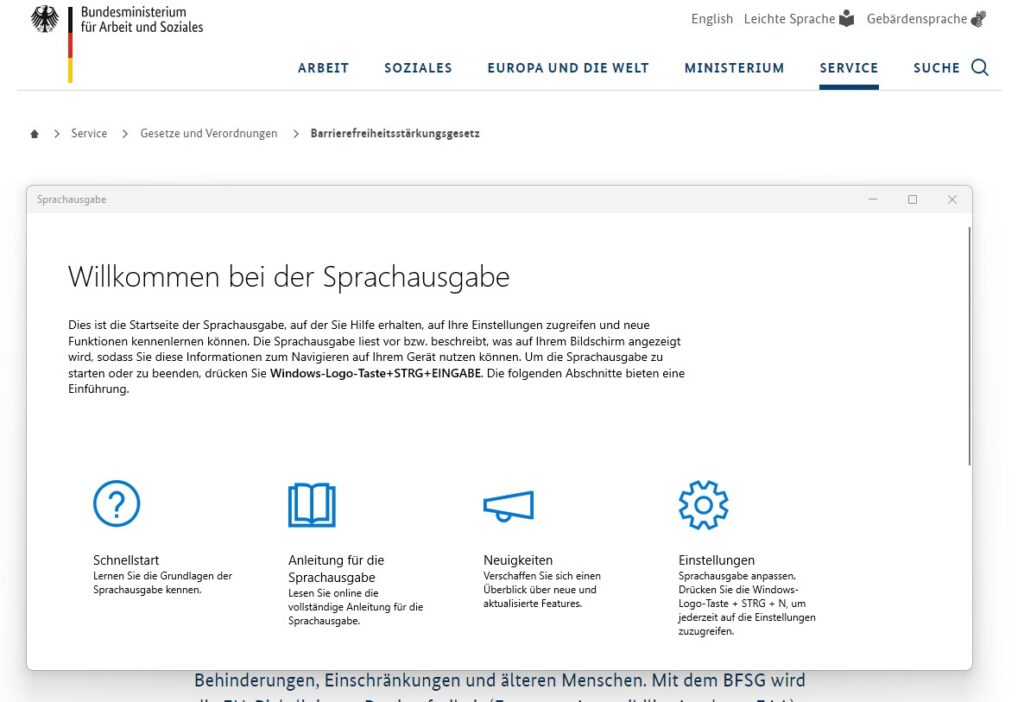Image resolution: width=1024 pixels, height=702 pixels.
Task: Click the Schnellstart heading text
Action: (x=126, y=560)
